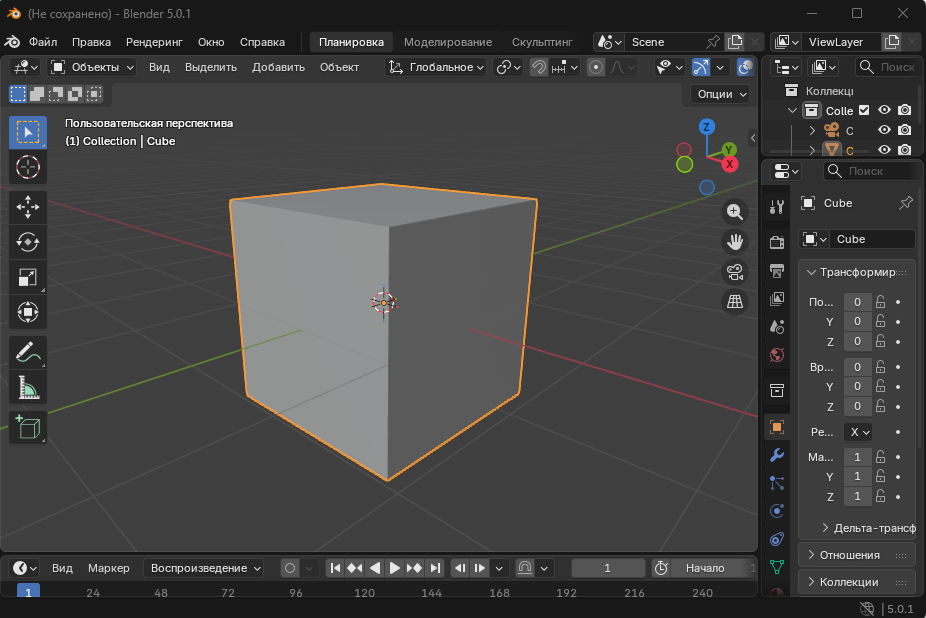
Task: Open the View Layer properties tab
Action: pos(777,298)
